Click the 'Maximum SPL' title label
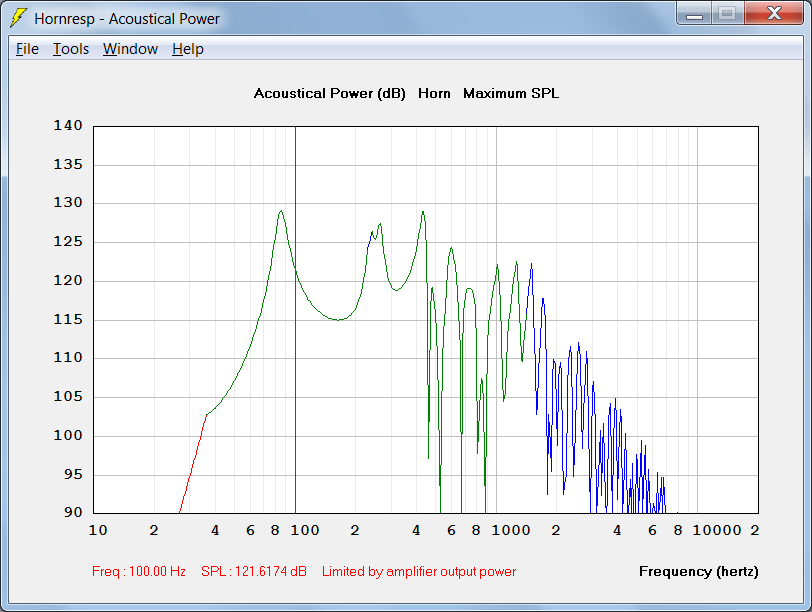The width and height of the screenshot is (812, 612). coord(511,94)
